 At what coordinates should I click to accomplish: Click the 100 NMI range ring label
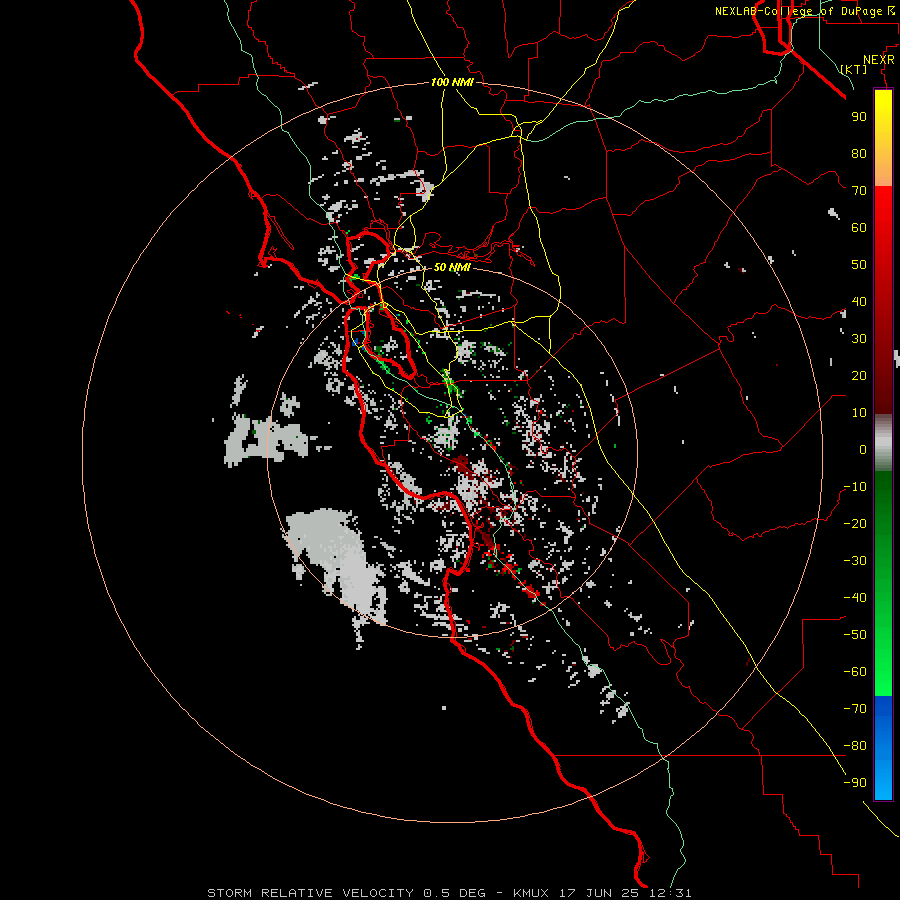(x=452, y=82)
